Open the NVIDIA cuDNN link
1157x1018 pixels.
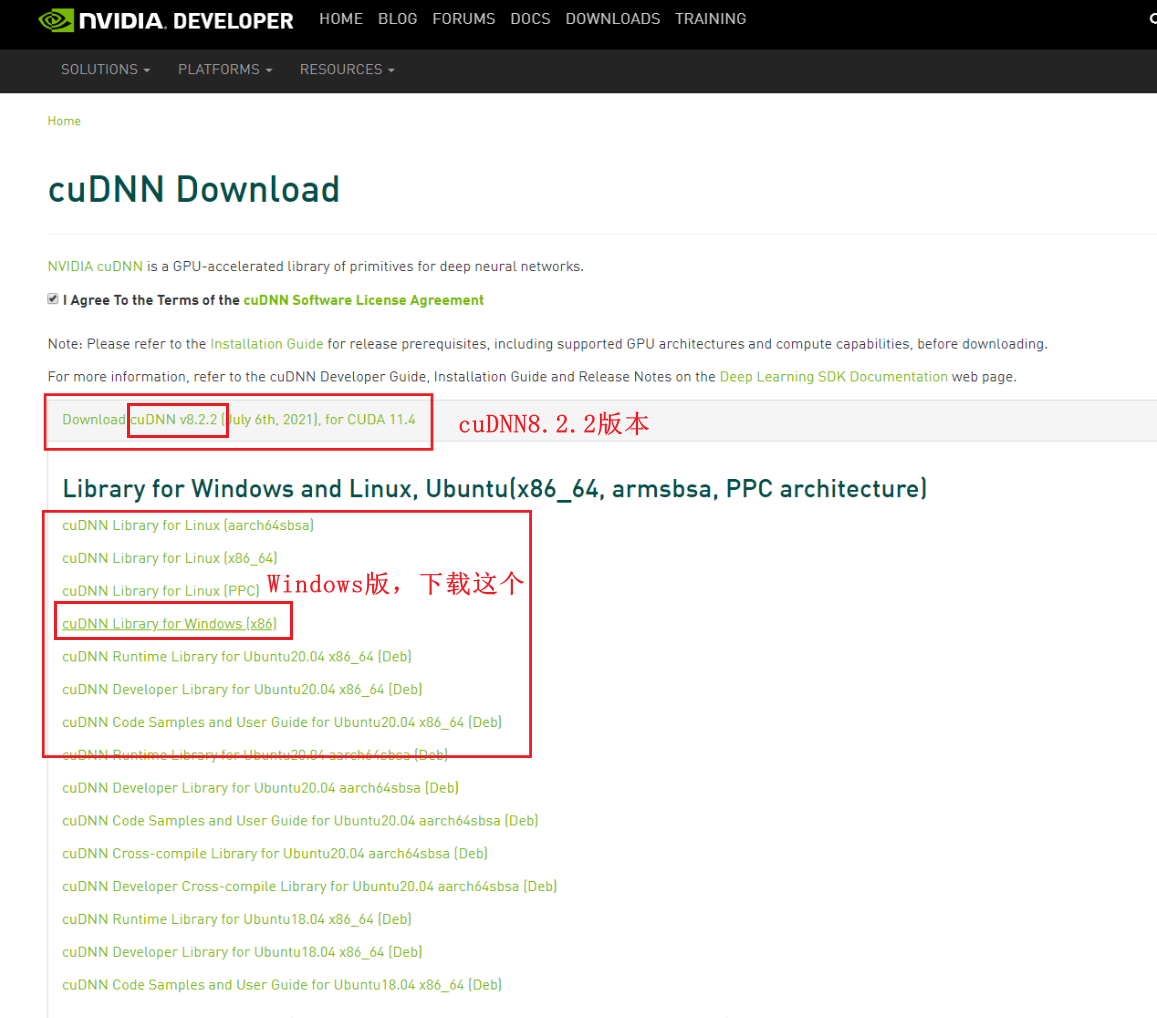95,266
